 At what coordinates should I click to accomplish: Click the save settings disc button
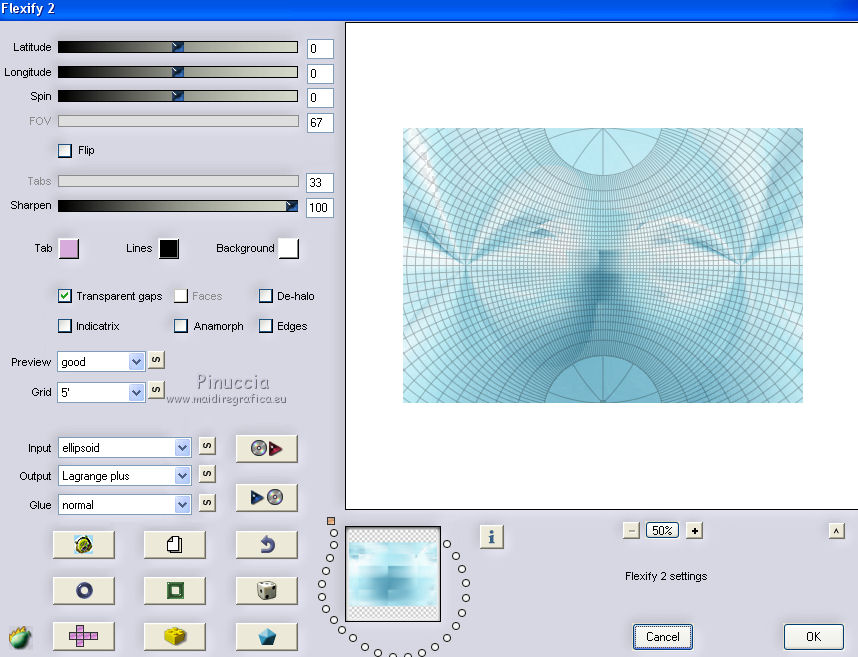pyautogui.click(x=266, y=497)
